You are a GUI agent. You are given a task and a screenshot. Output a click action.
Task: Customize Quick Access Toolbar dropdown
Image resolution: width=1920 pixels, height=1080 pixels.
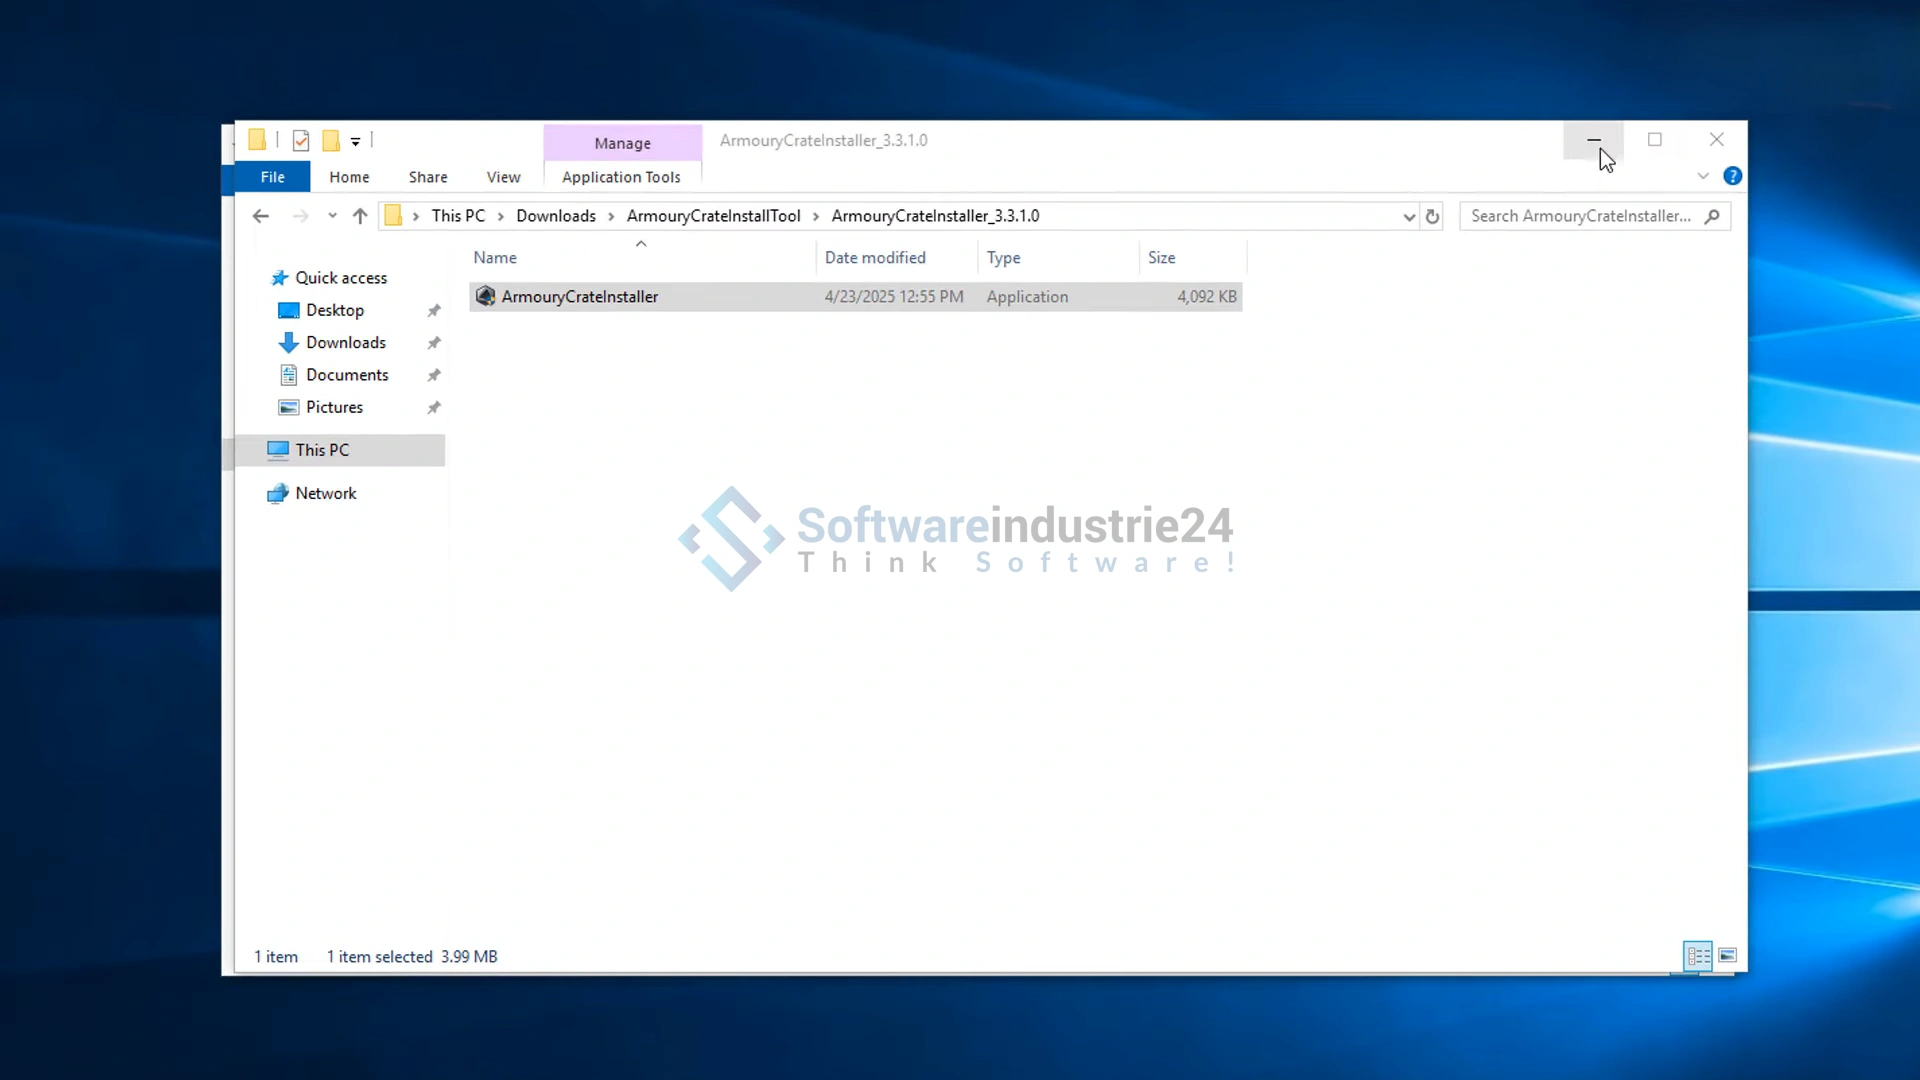click(x=355, y=142)
